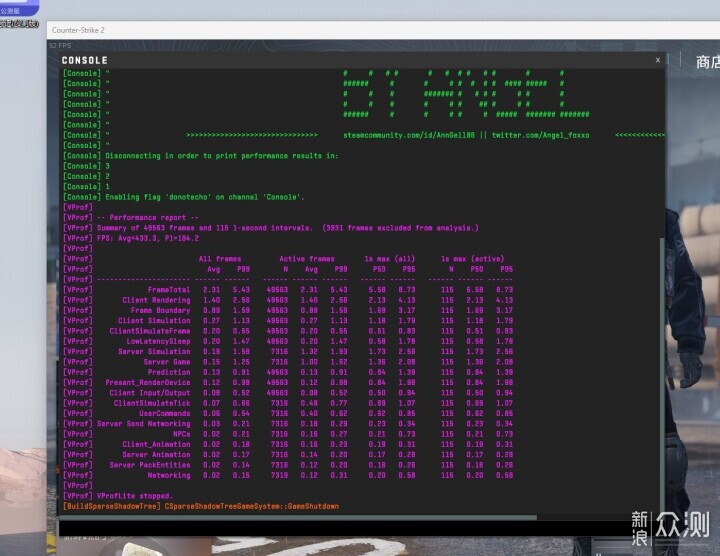Click the console command input field
Screen dimensions: 720x556
(x=344, y=528)
